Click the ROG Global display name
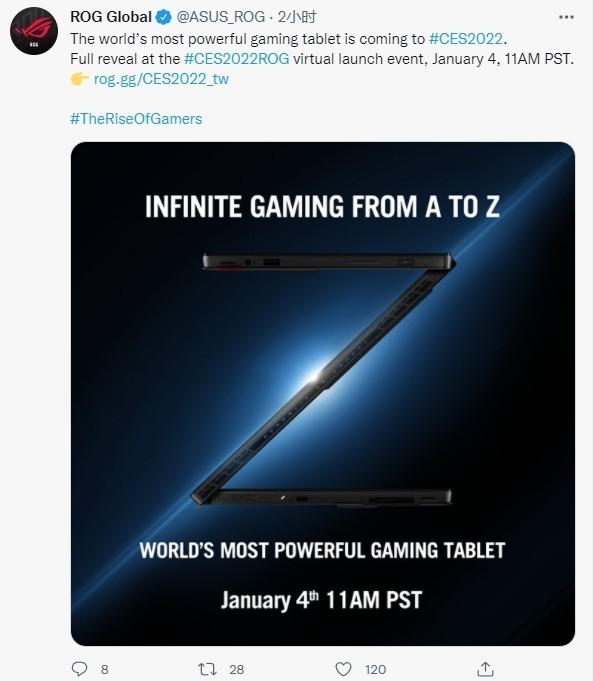593x681 pixels. (x=111, y=17)
